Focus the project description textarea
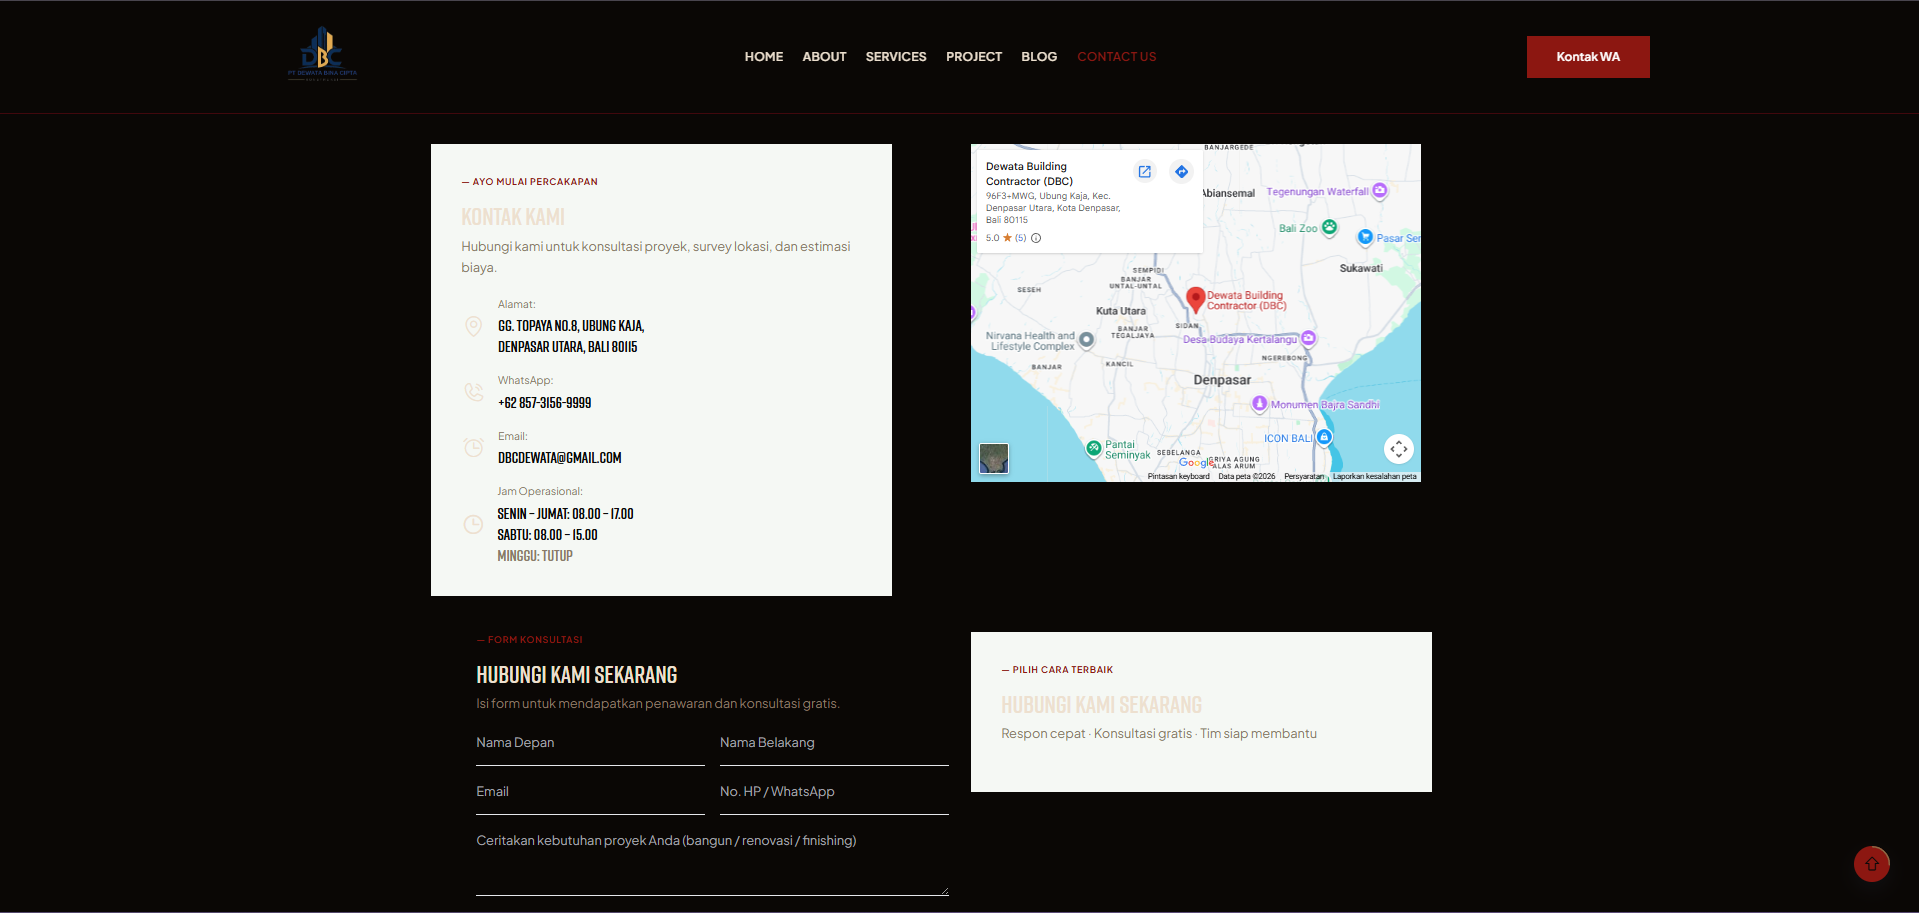The width and height of the screenshot is (1919, 913). [712, 860]
